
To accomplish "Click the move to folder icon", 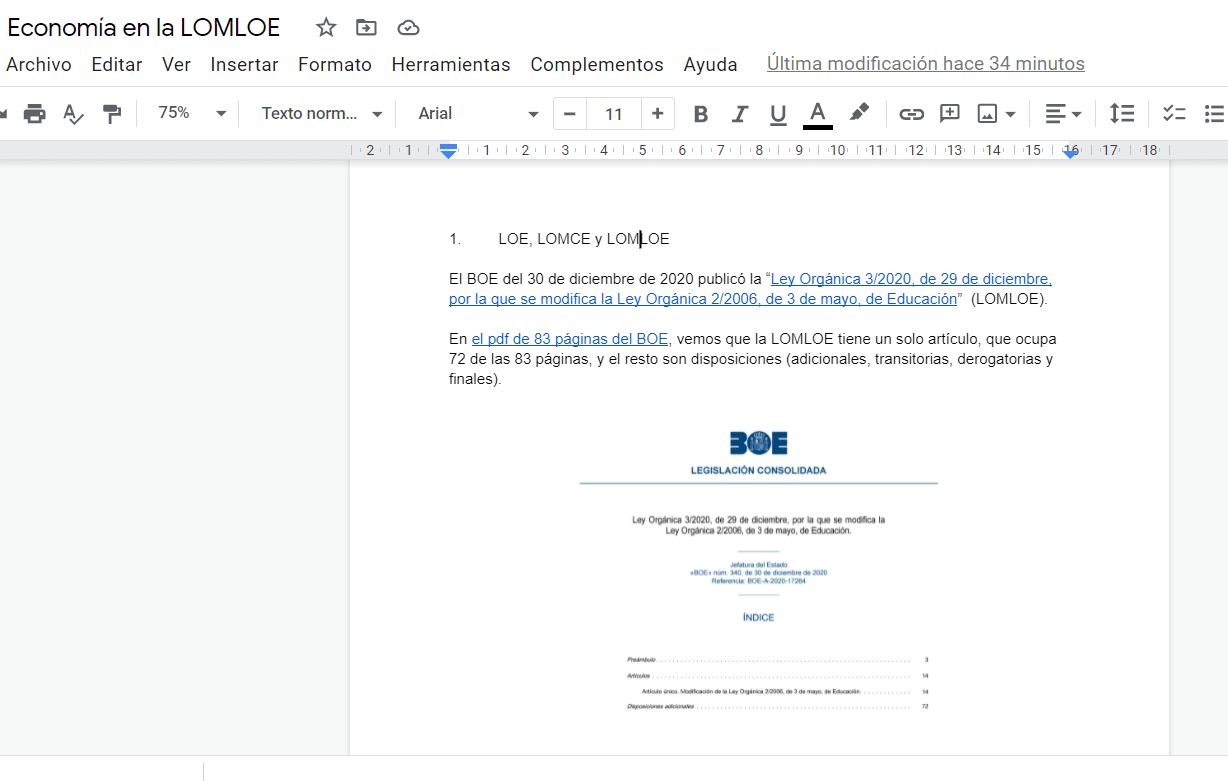I will [367, 28].
